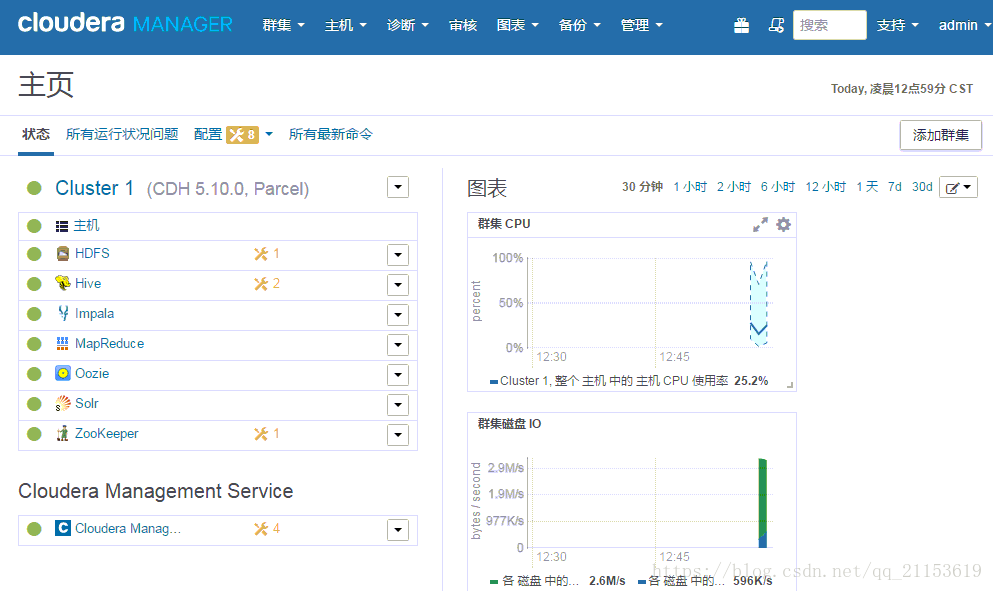The image size is (993, 591).
Task: Open the 诊断 menu
Action: 407,25
